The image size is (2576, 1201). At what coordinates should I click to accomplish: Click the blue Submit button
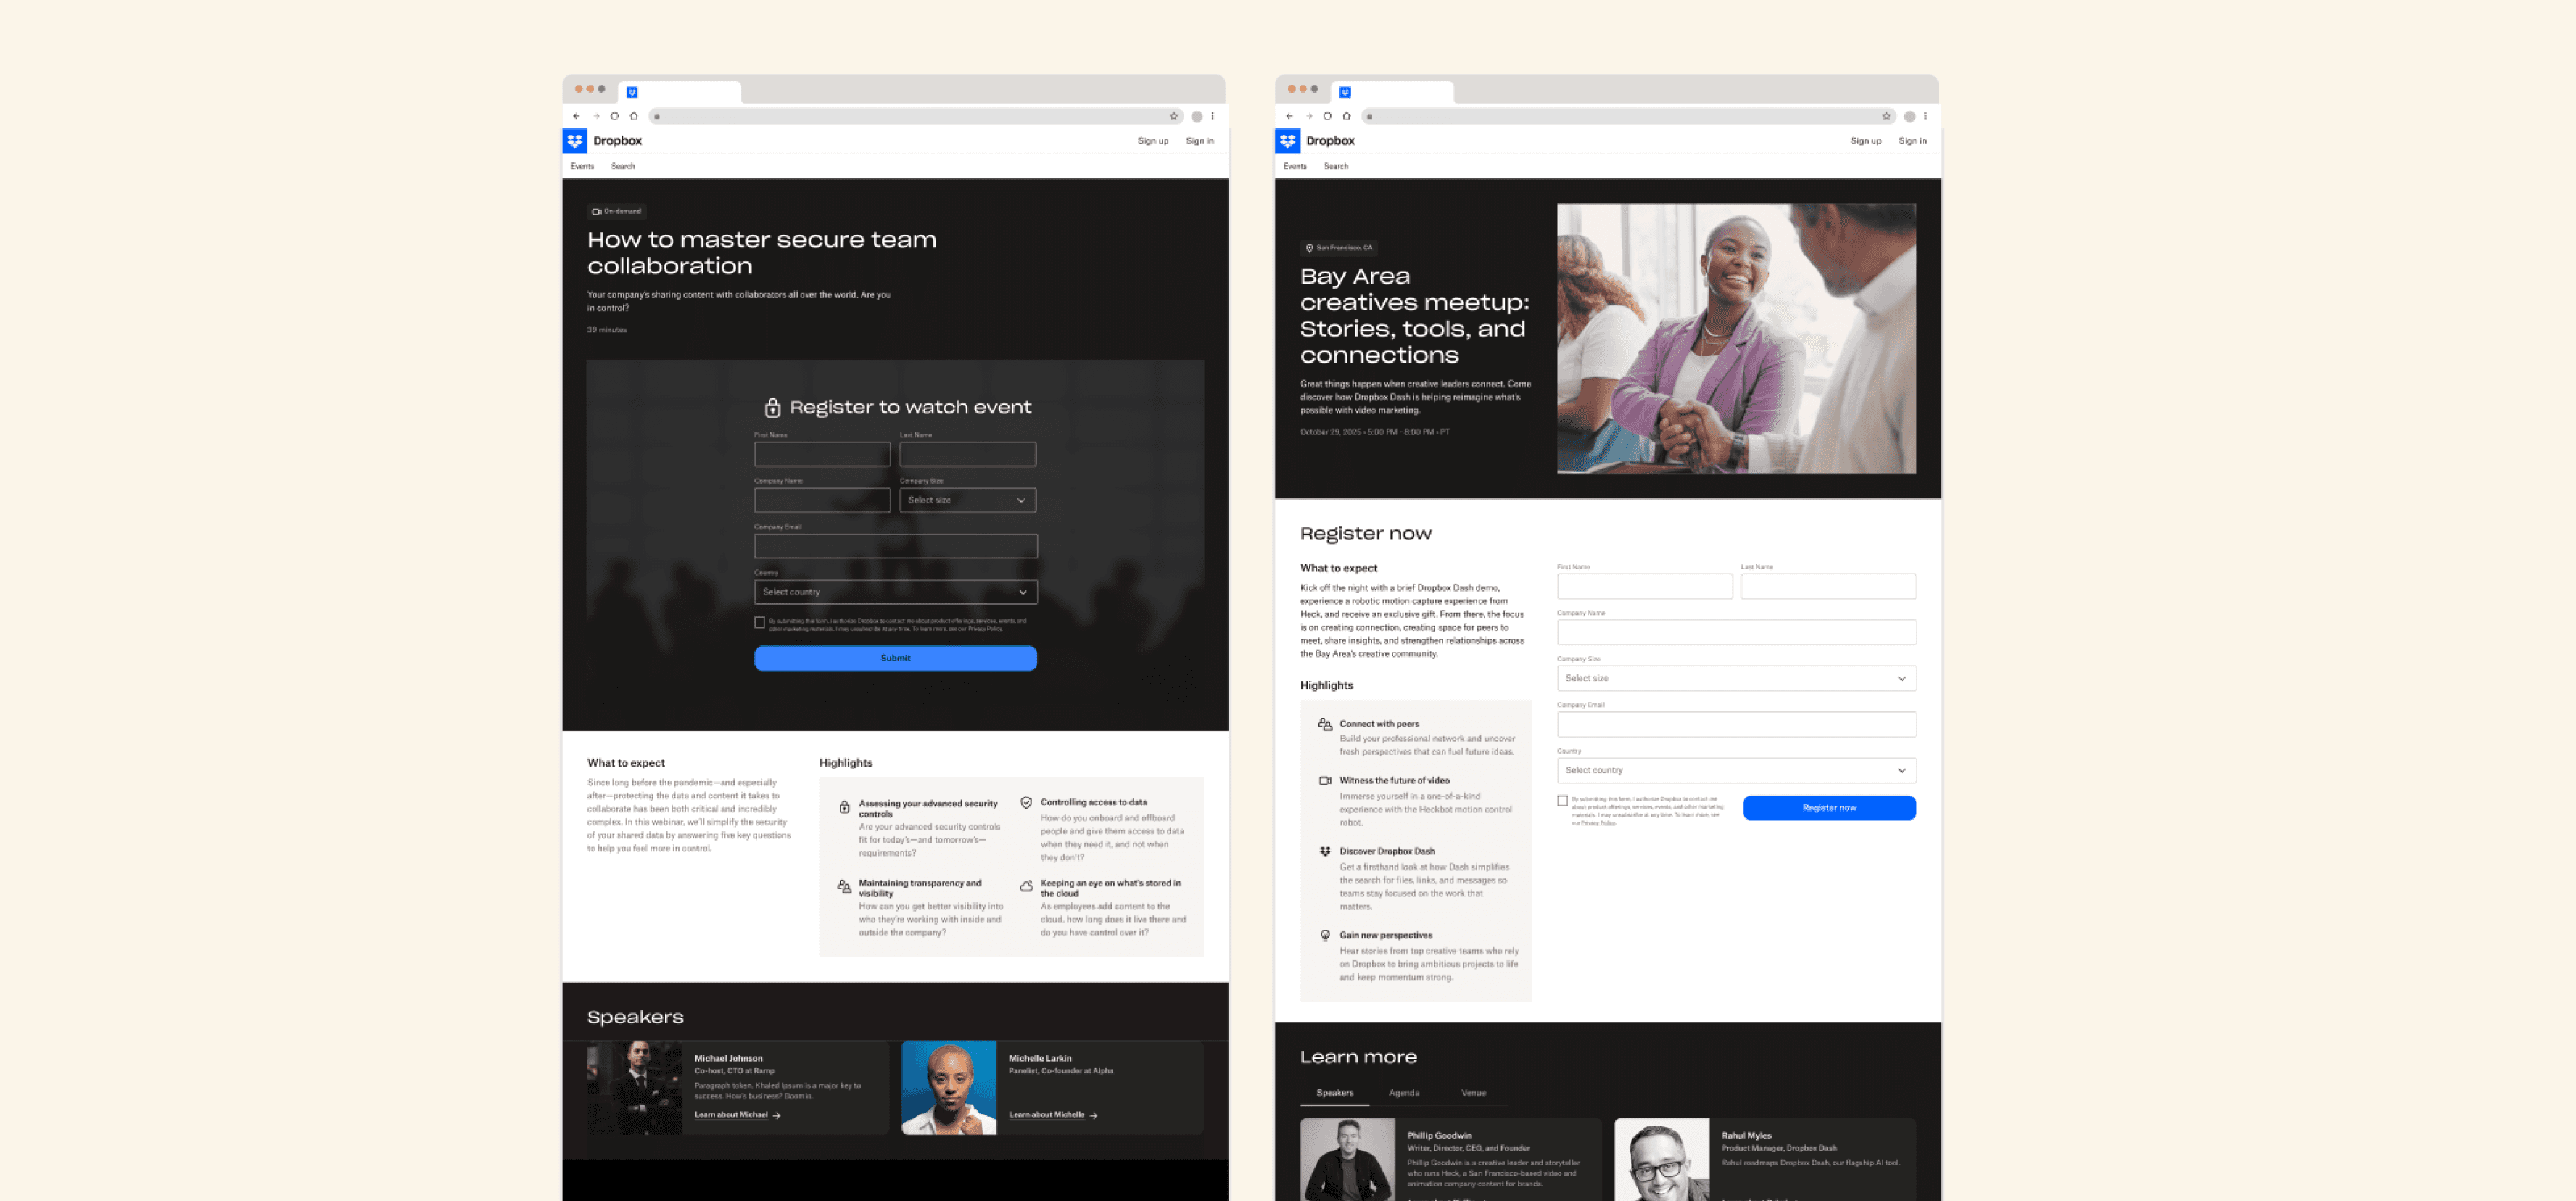pyautogui.click(x=895, y=658)
